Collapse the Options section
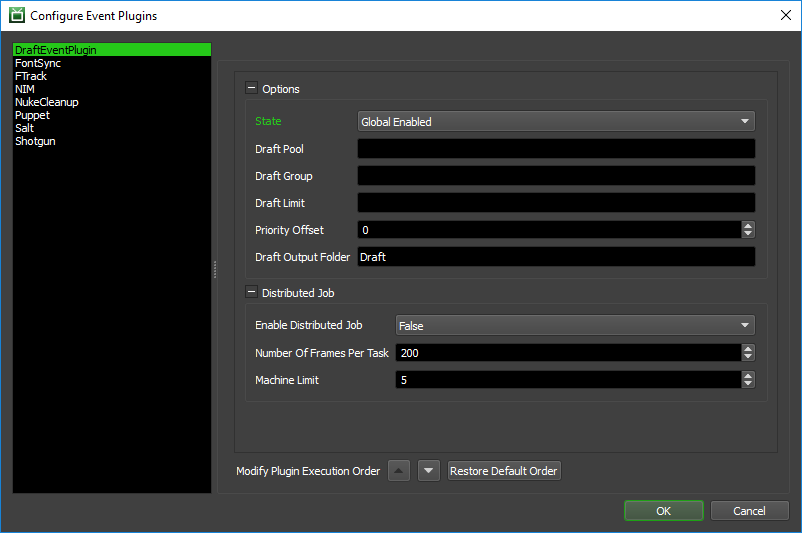 point(251,88)
